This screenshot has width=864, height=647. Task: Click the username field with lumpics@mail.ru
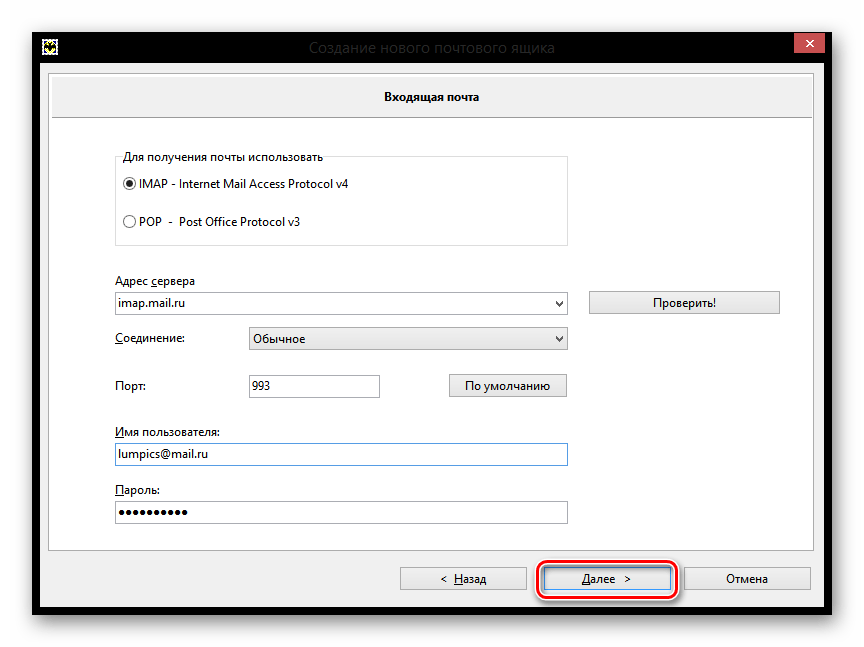click(341, 454)
